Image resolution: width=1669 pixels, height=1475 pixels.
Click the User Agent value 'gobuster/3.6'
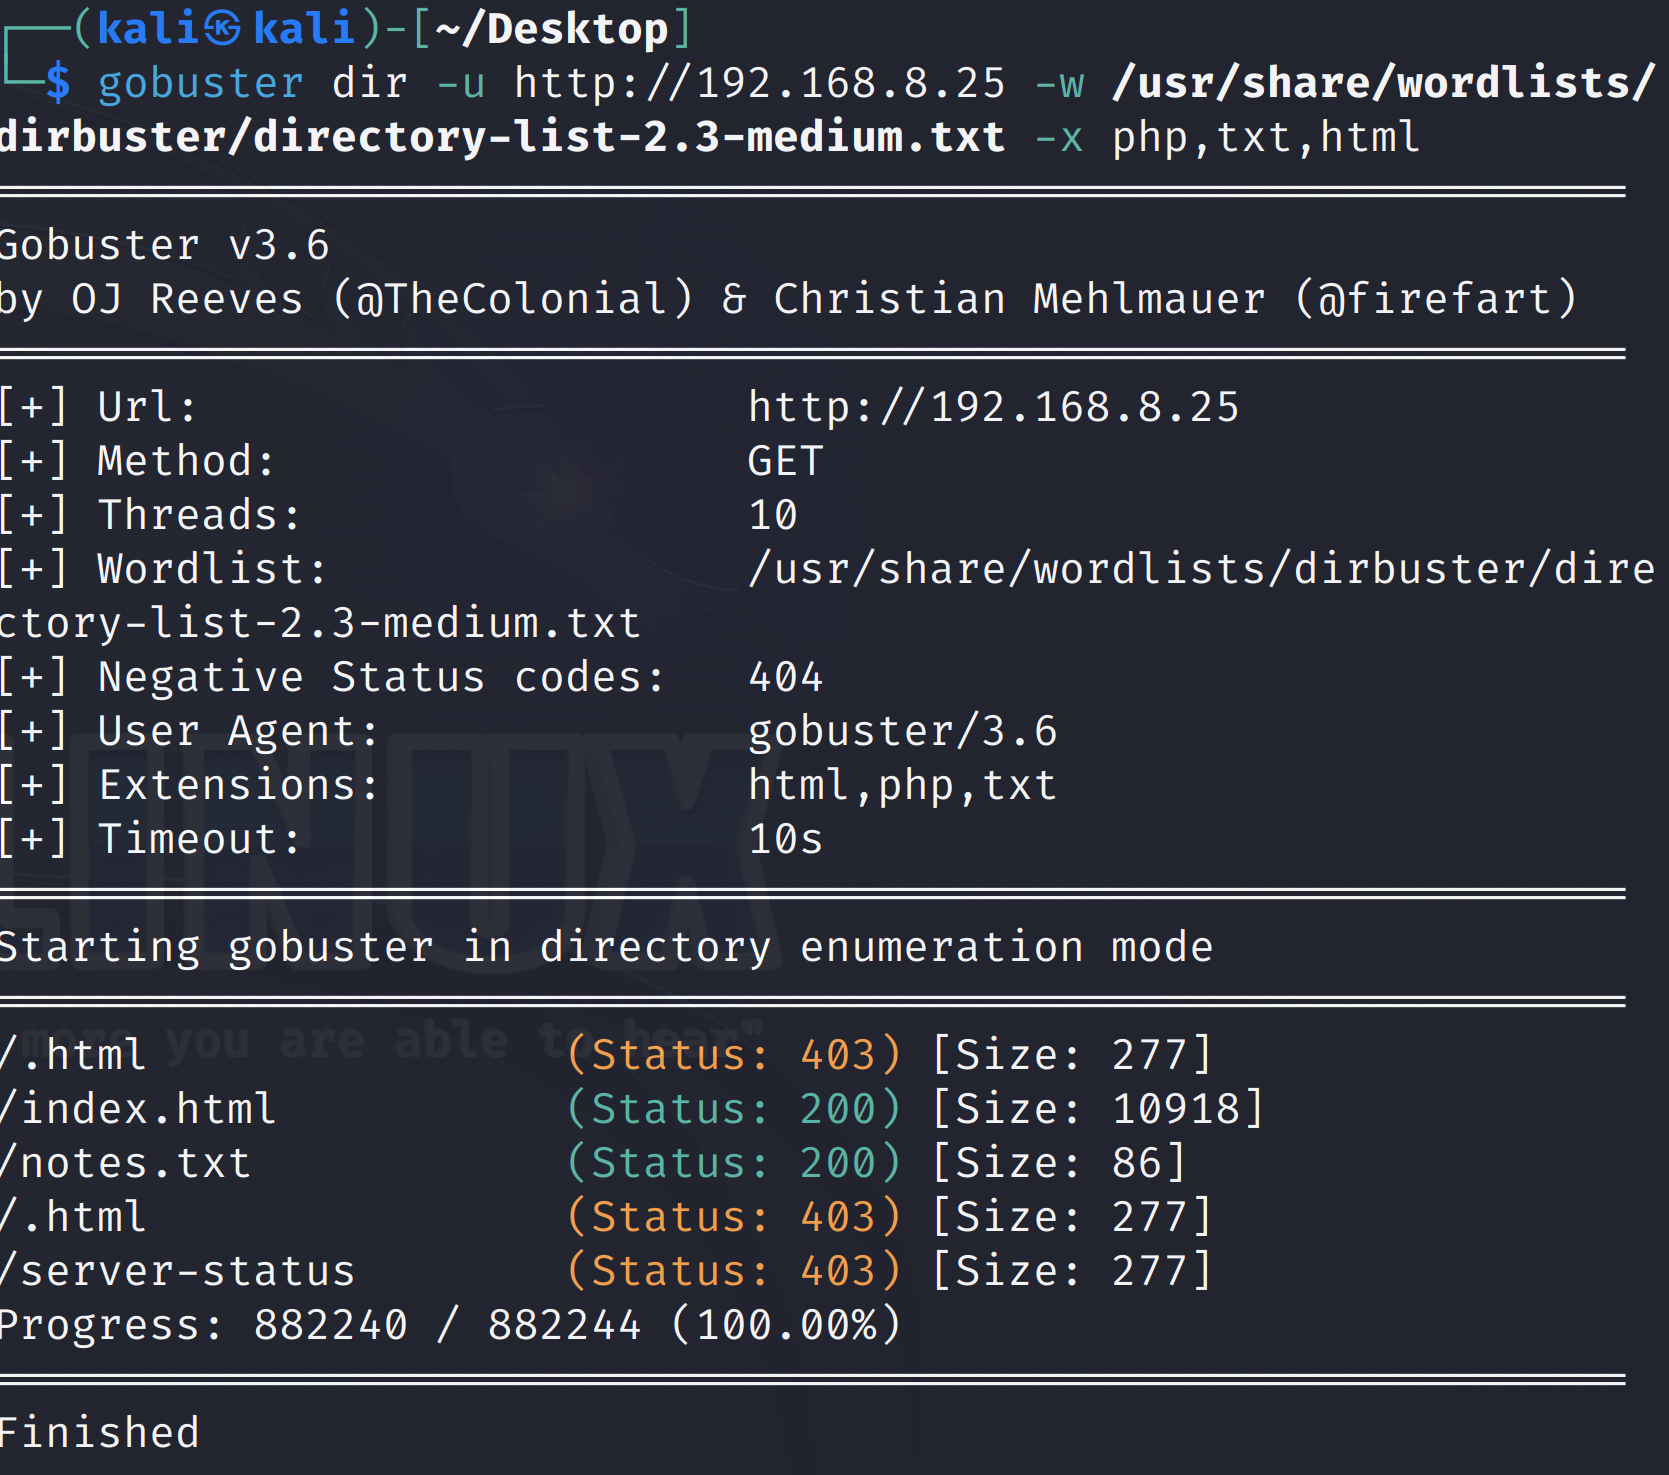[903, 731]
